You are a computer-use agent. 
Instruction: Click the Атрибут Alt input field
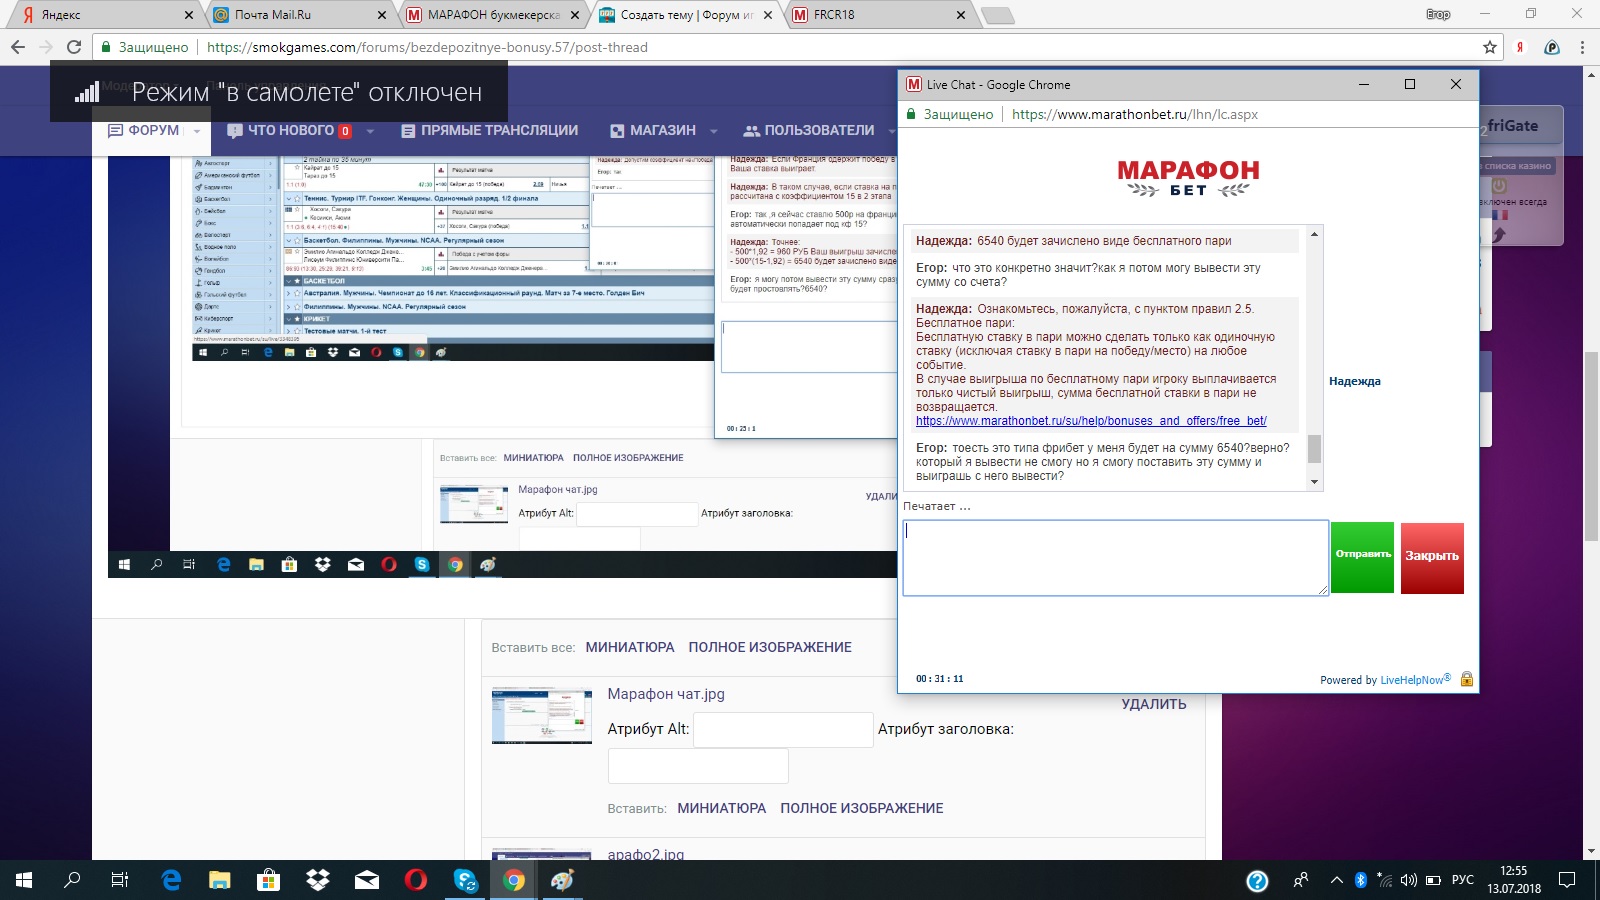click(x=783, y=730)
